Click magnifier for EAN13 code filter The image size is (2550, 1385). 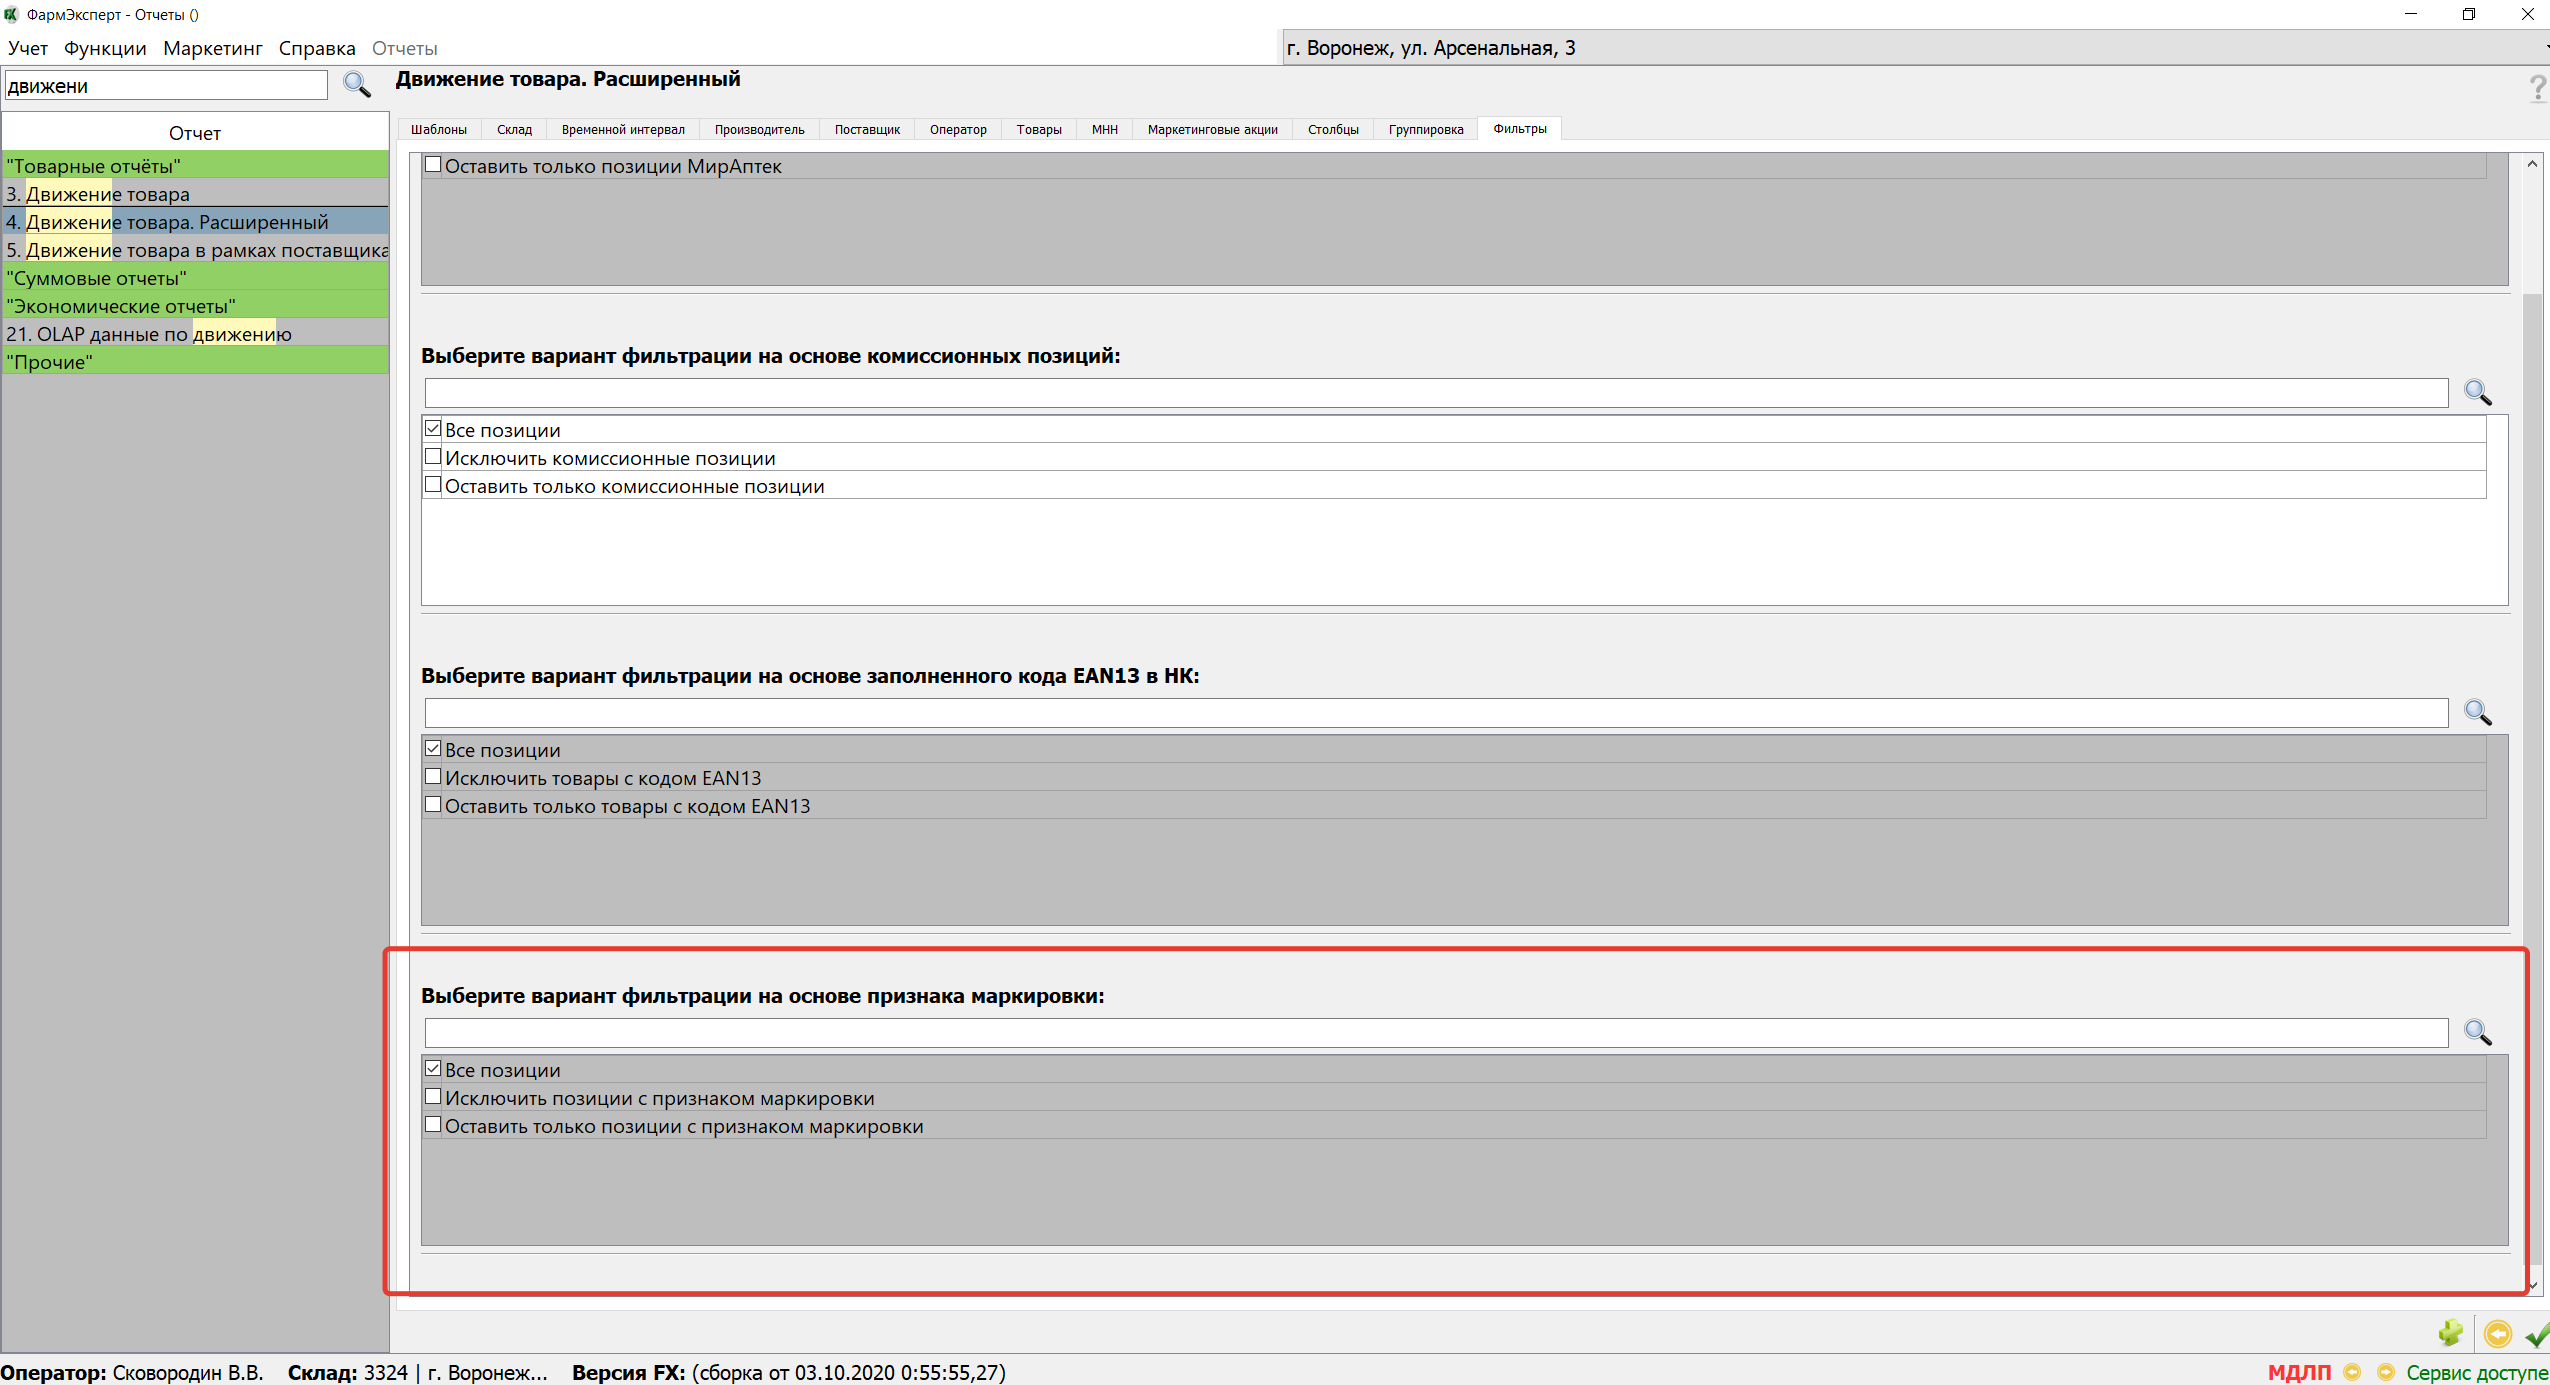tap(2477, 712)
